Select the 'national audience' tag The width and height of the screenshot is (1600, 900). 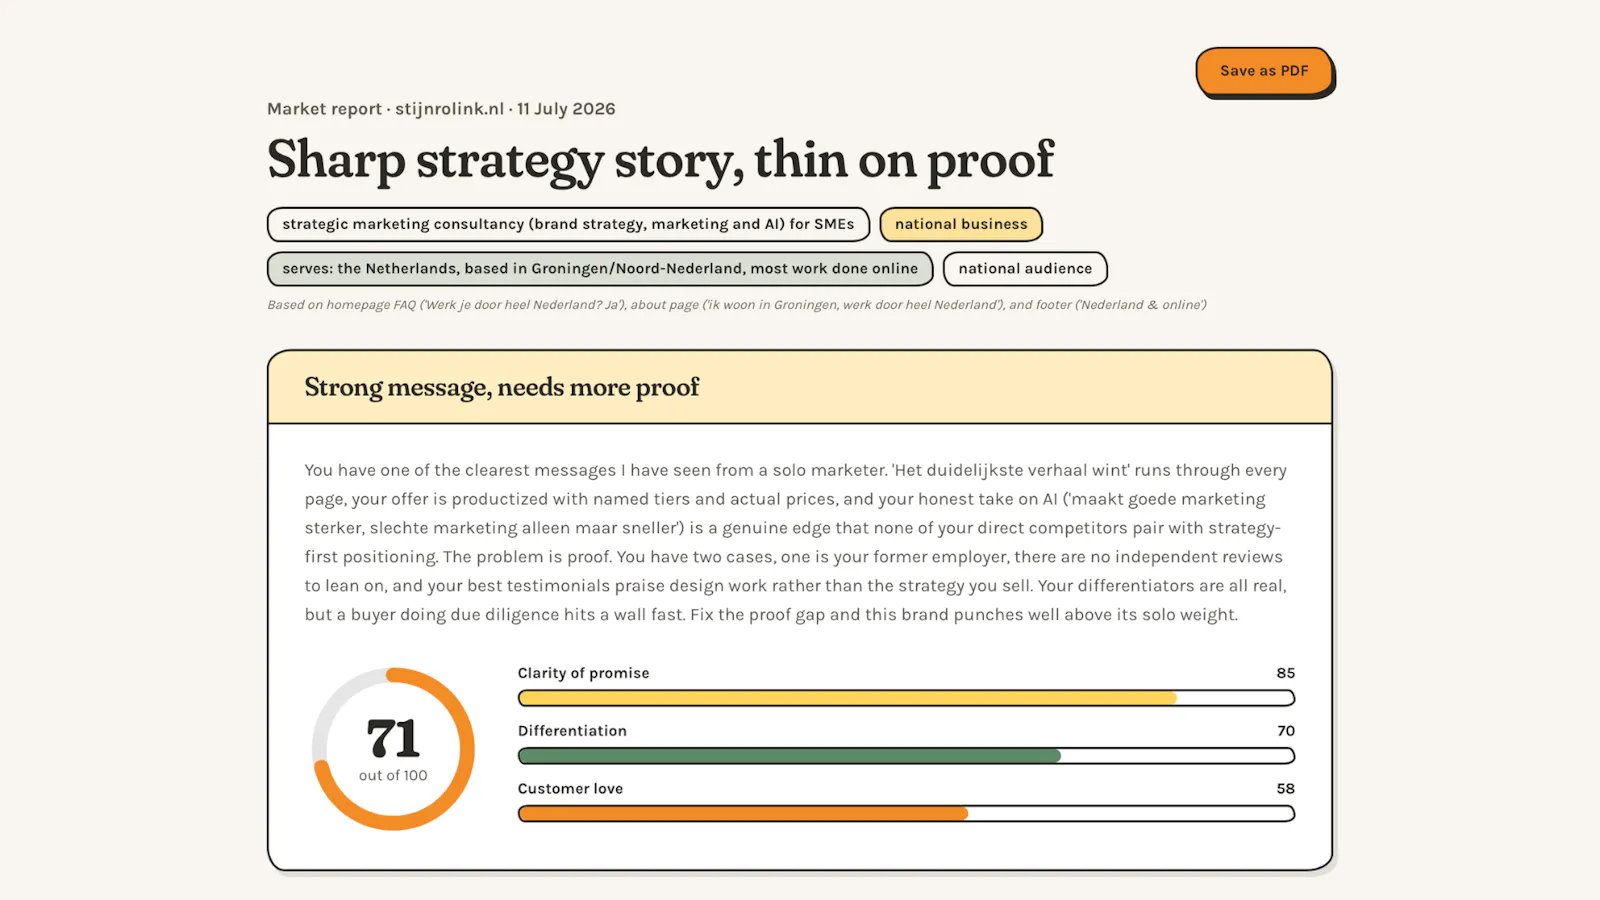(x=1025, y=268)
